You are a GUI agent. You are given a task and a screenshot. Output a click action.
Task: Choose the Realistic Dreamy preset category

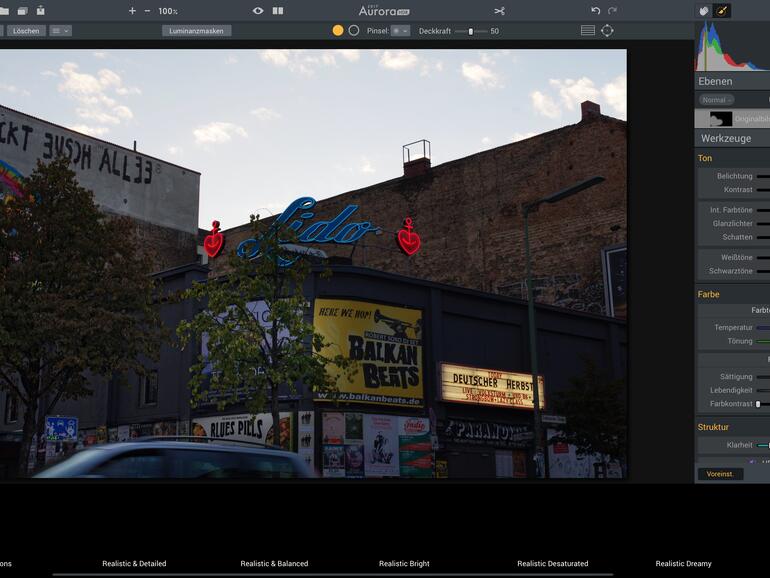point(683,564)
